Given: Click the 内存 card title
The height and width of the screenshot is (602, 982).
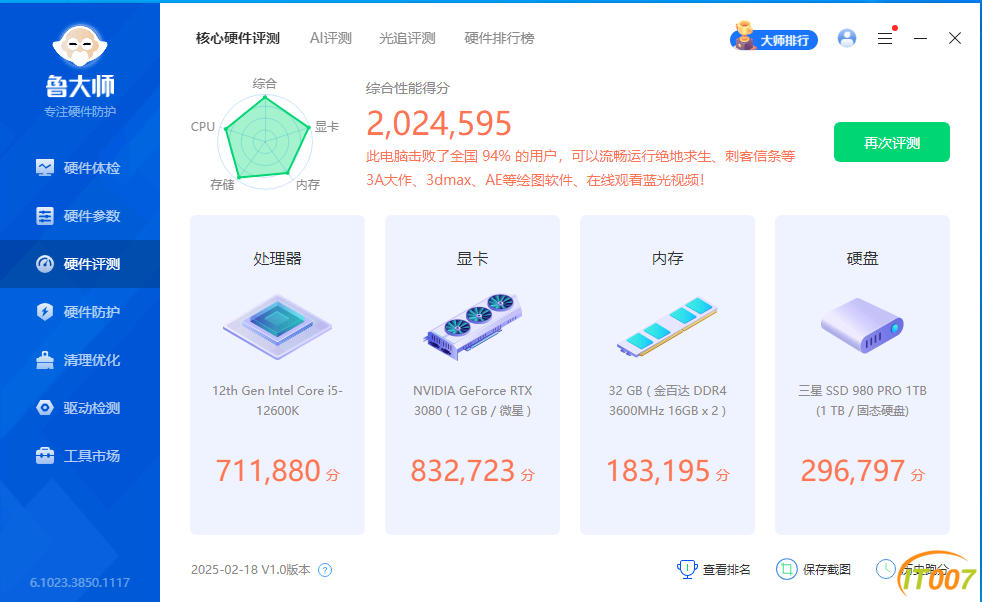Looking at the screenshot, I should [667, 259].
